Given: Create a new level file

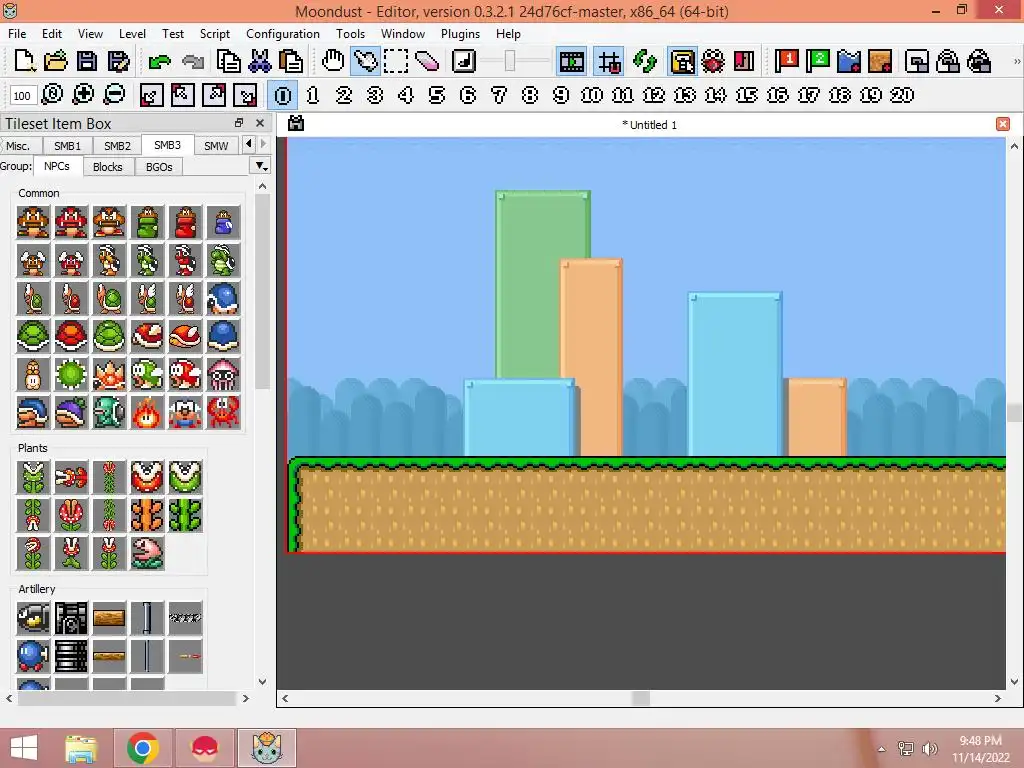Looking at the screenshot, I should pos(25,61).
